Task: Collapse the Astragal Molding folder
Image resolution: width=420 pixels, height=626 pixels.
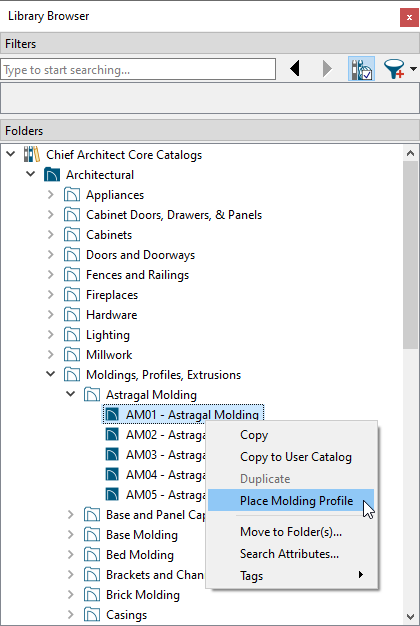Action: (x=71, y=394)
